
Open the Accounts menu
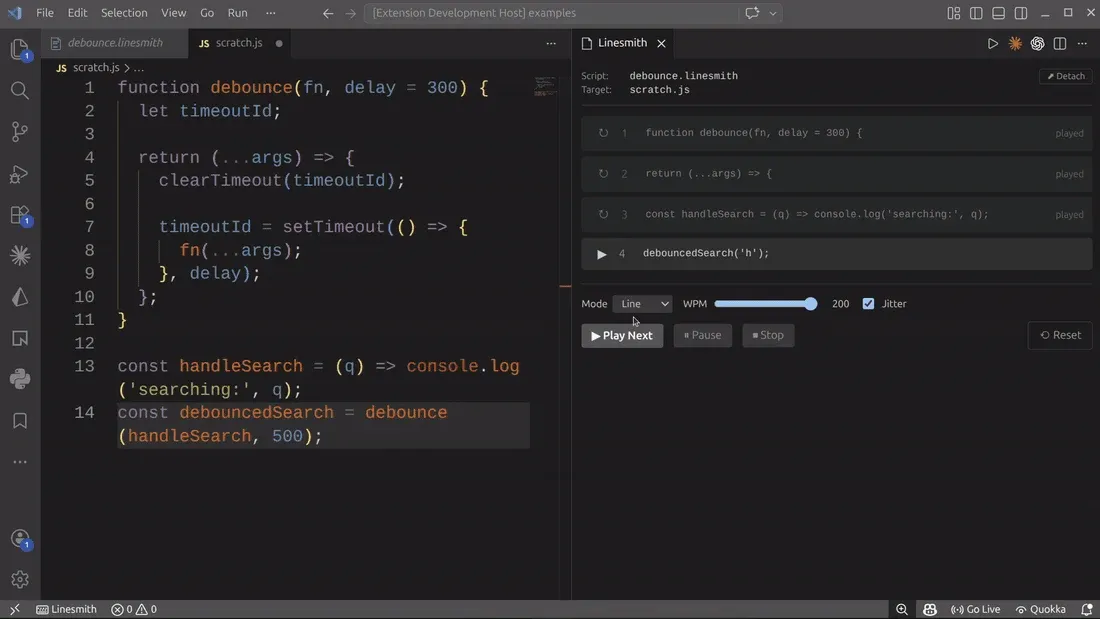pos(20,539)
